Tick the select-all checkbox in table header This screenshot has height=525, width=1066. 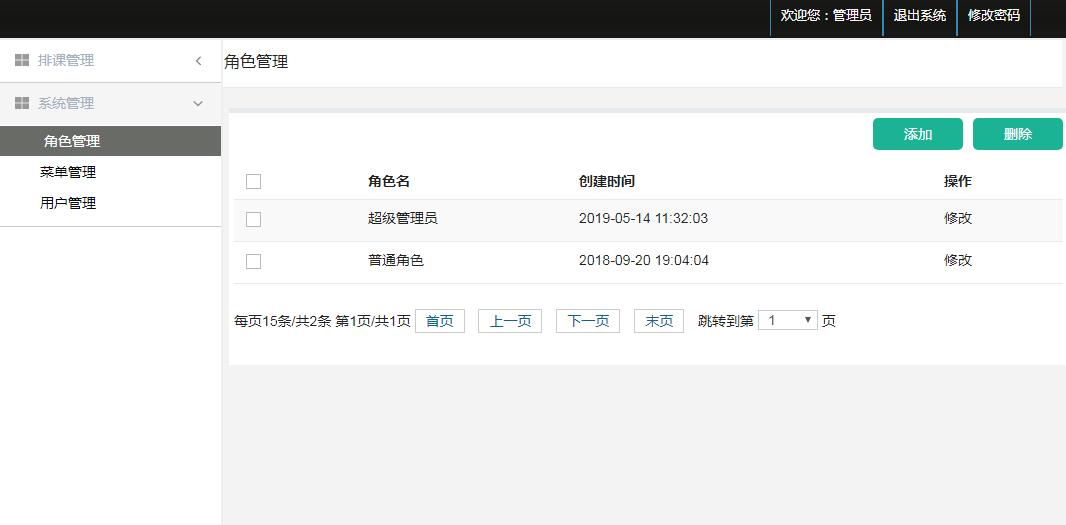coord(254,182)
